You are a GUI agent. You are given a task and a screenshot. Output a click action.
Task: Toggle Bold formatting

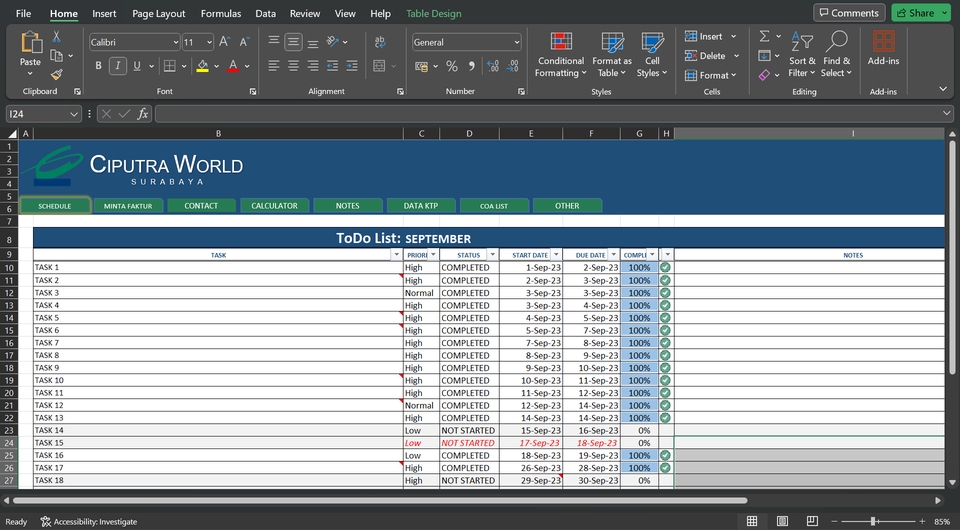(98, 66)
